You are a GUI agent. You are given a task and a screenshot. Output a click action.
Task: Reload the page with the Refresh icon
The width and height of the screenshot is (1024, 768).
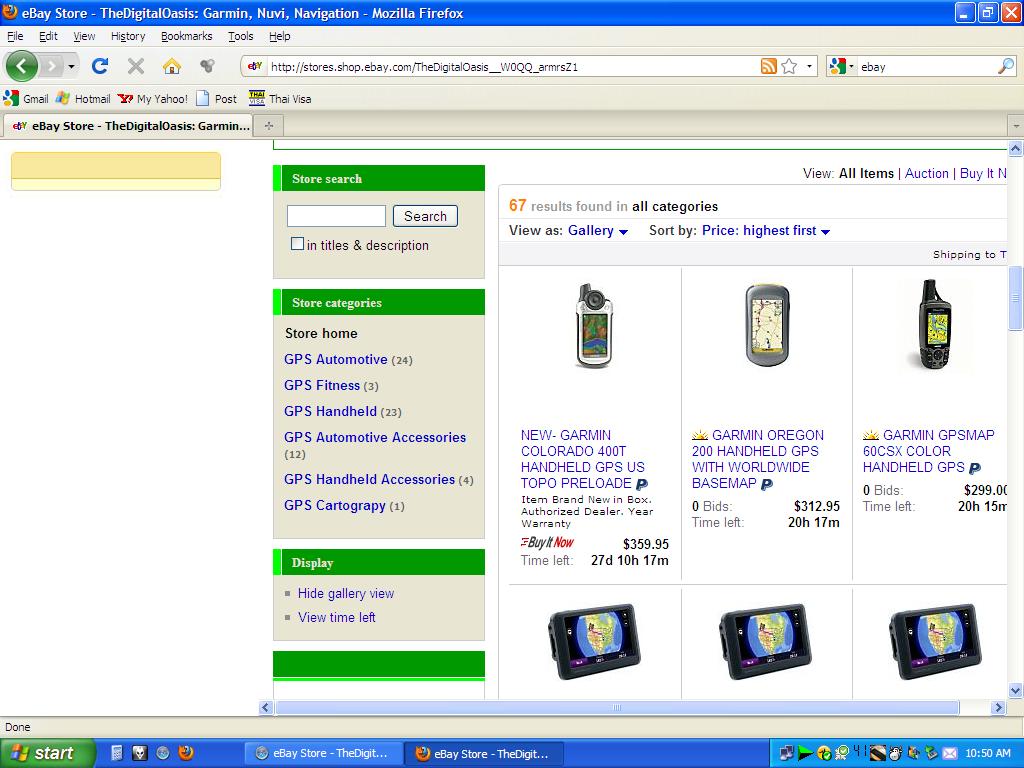[x=99, y=66]
